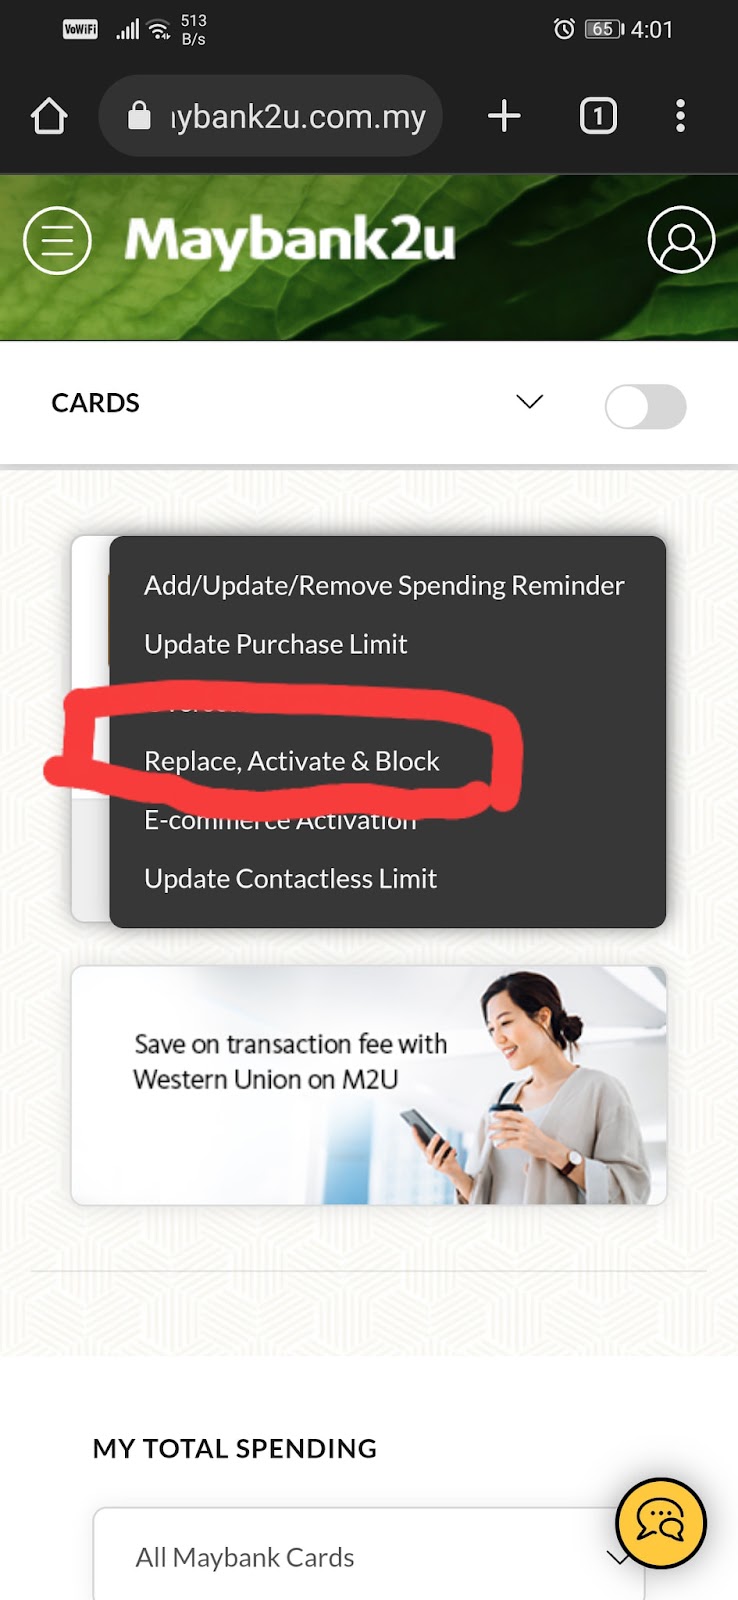The height and width of the screenshot is (1600, 738).
Task: Open the All Maybank Cards dropdown
Action: point(369,1555)
